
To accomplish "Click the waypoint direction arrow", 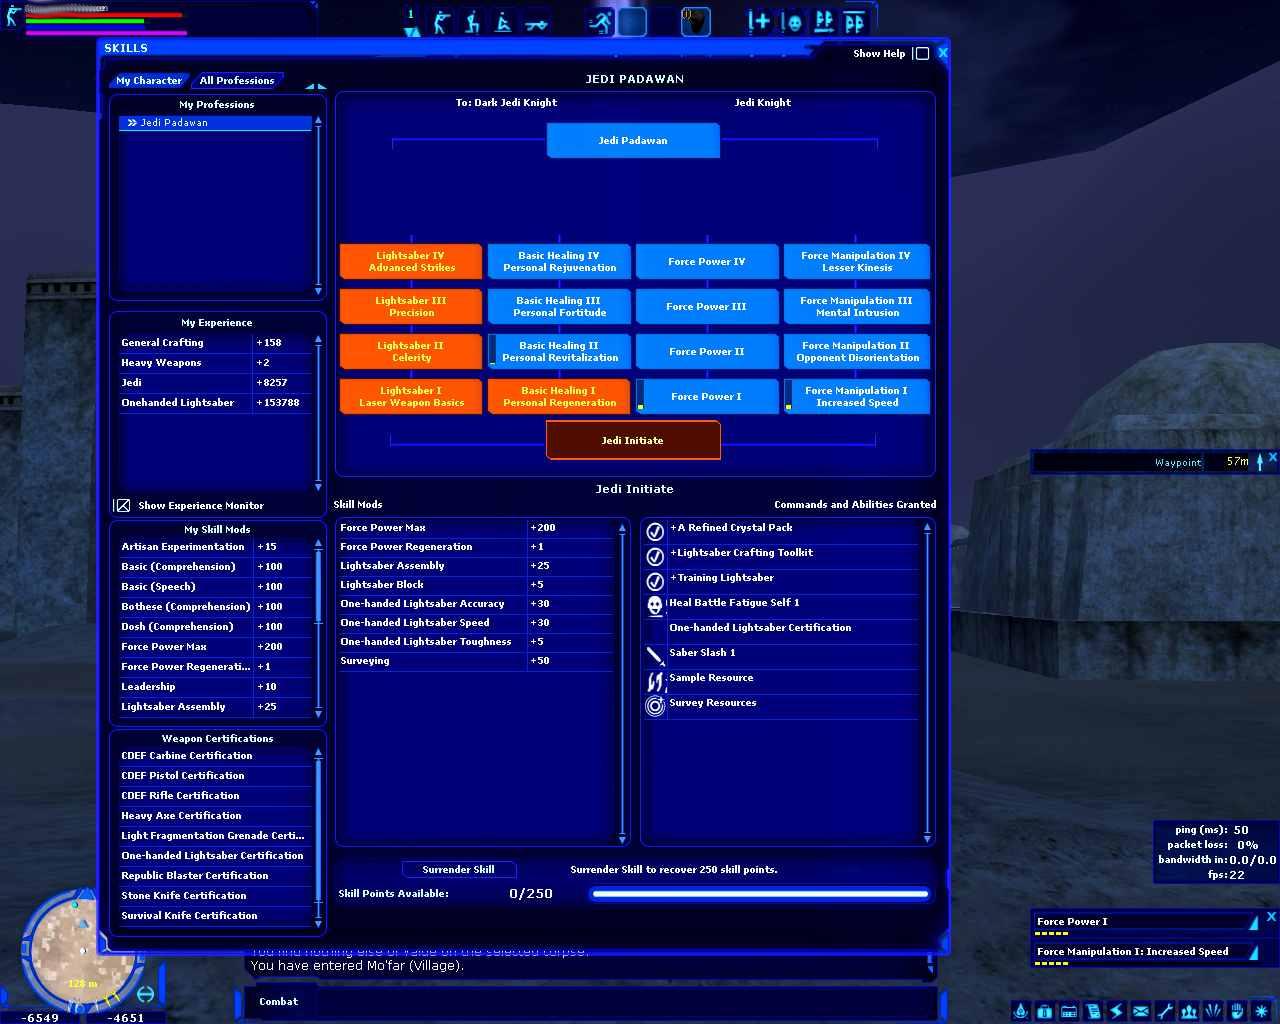I will 1259,461.
